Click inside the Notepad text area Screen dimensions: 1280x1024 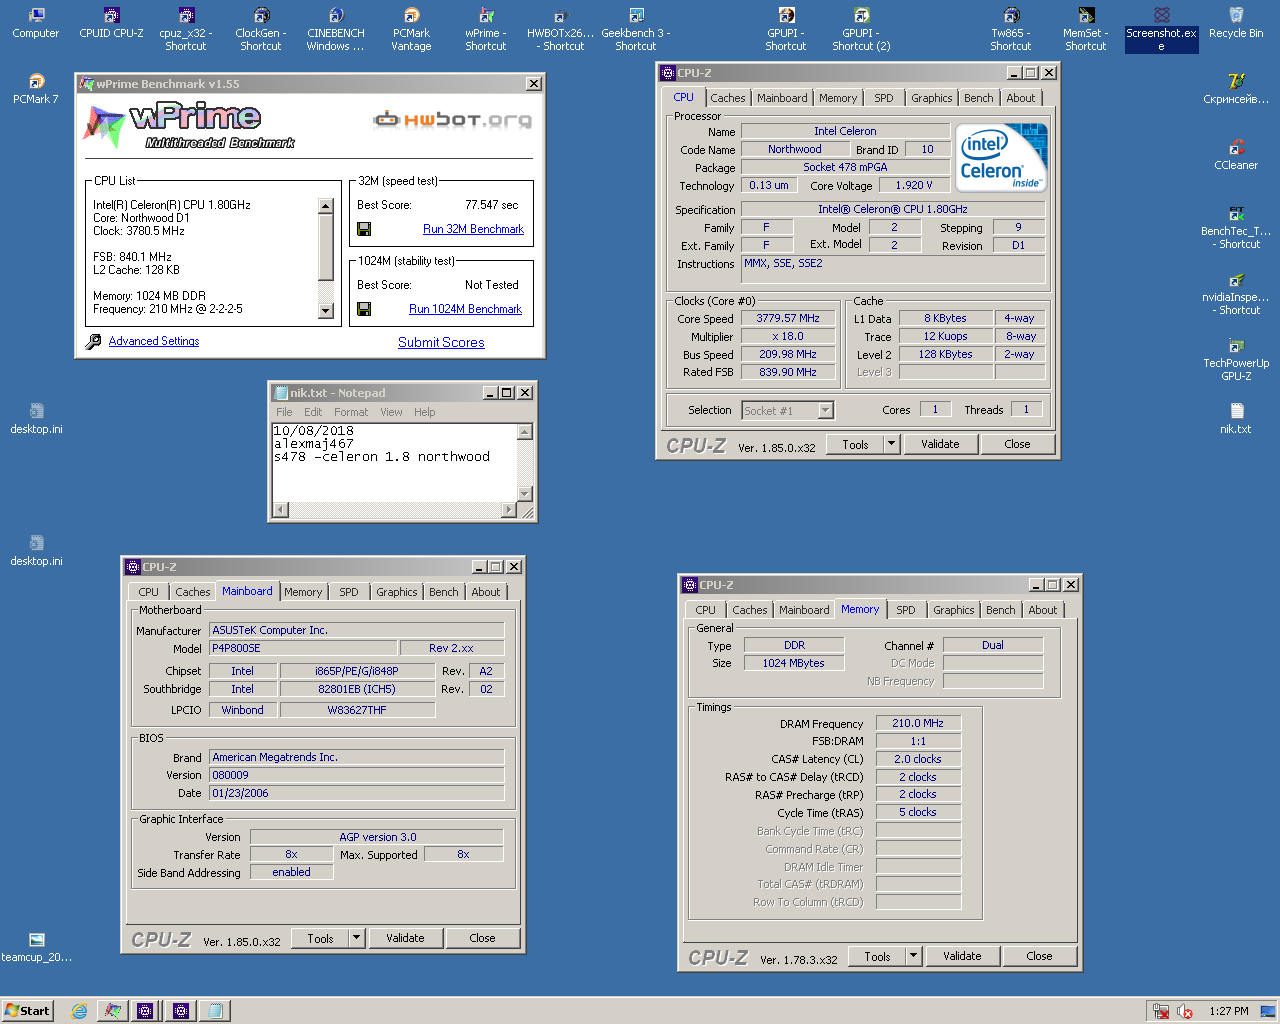pos(394,462)
